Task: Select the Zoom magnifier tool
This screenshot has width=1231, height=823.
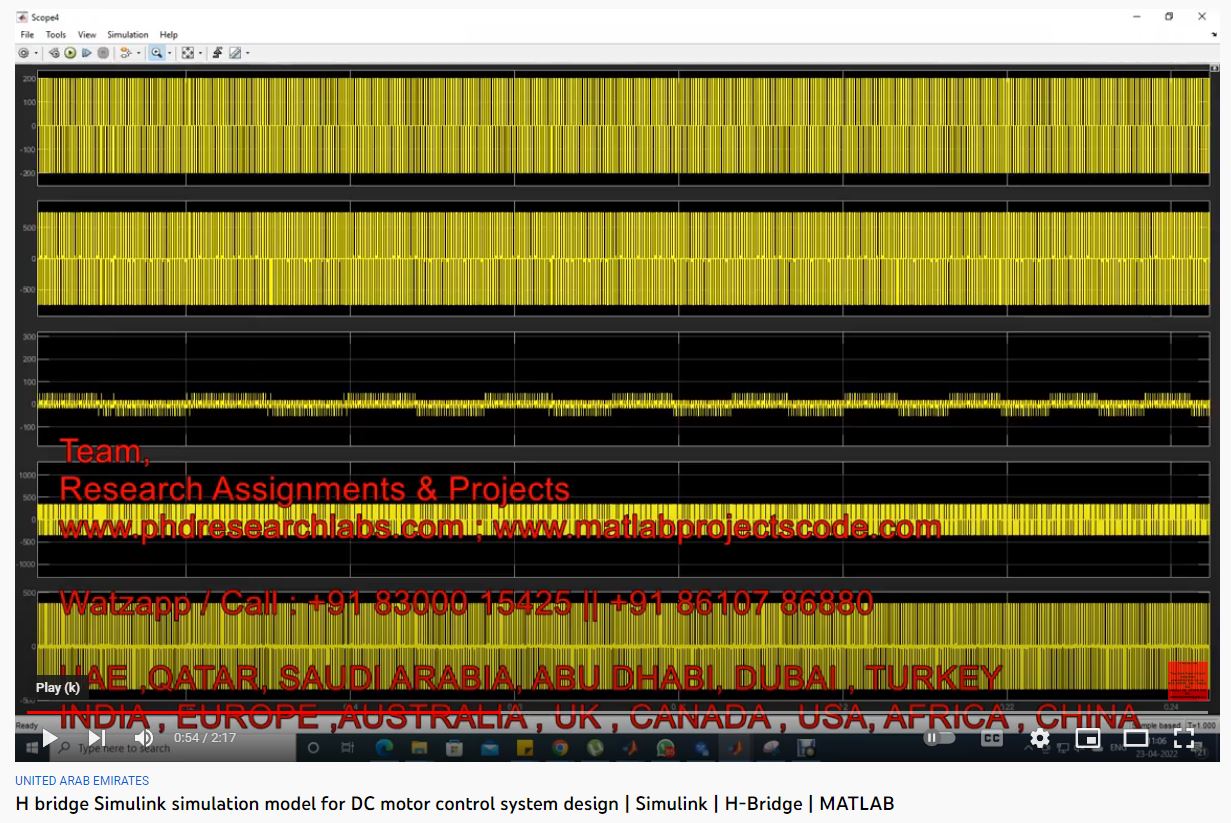Action: [156, 53]
